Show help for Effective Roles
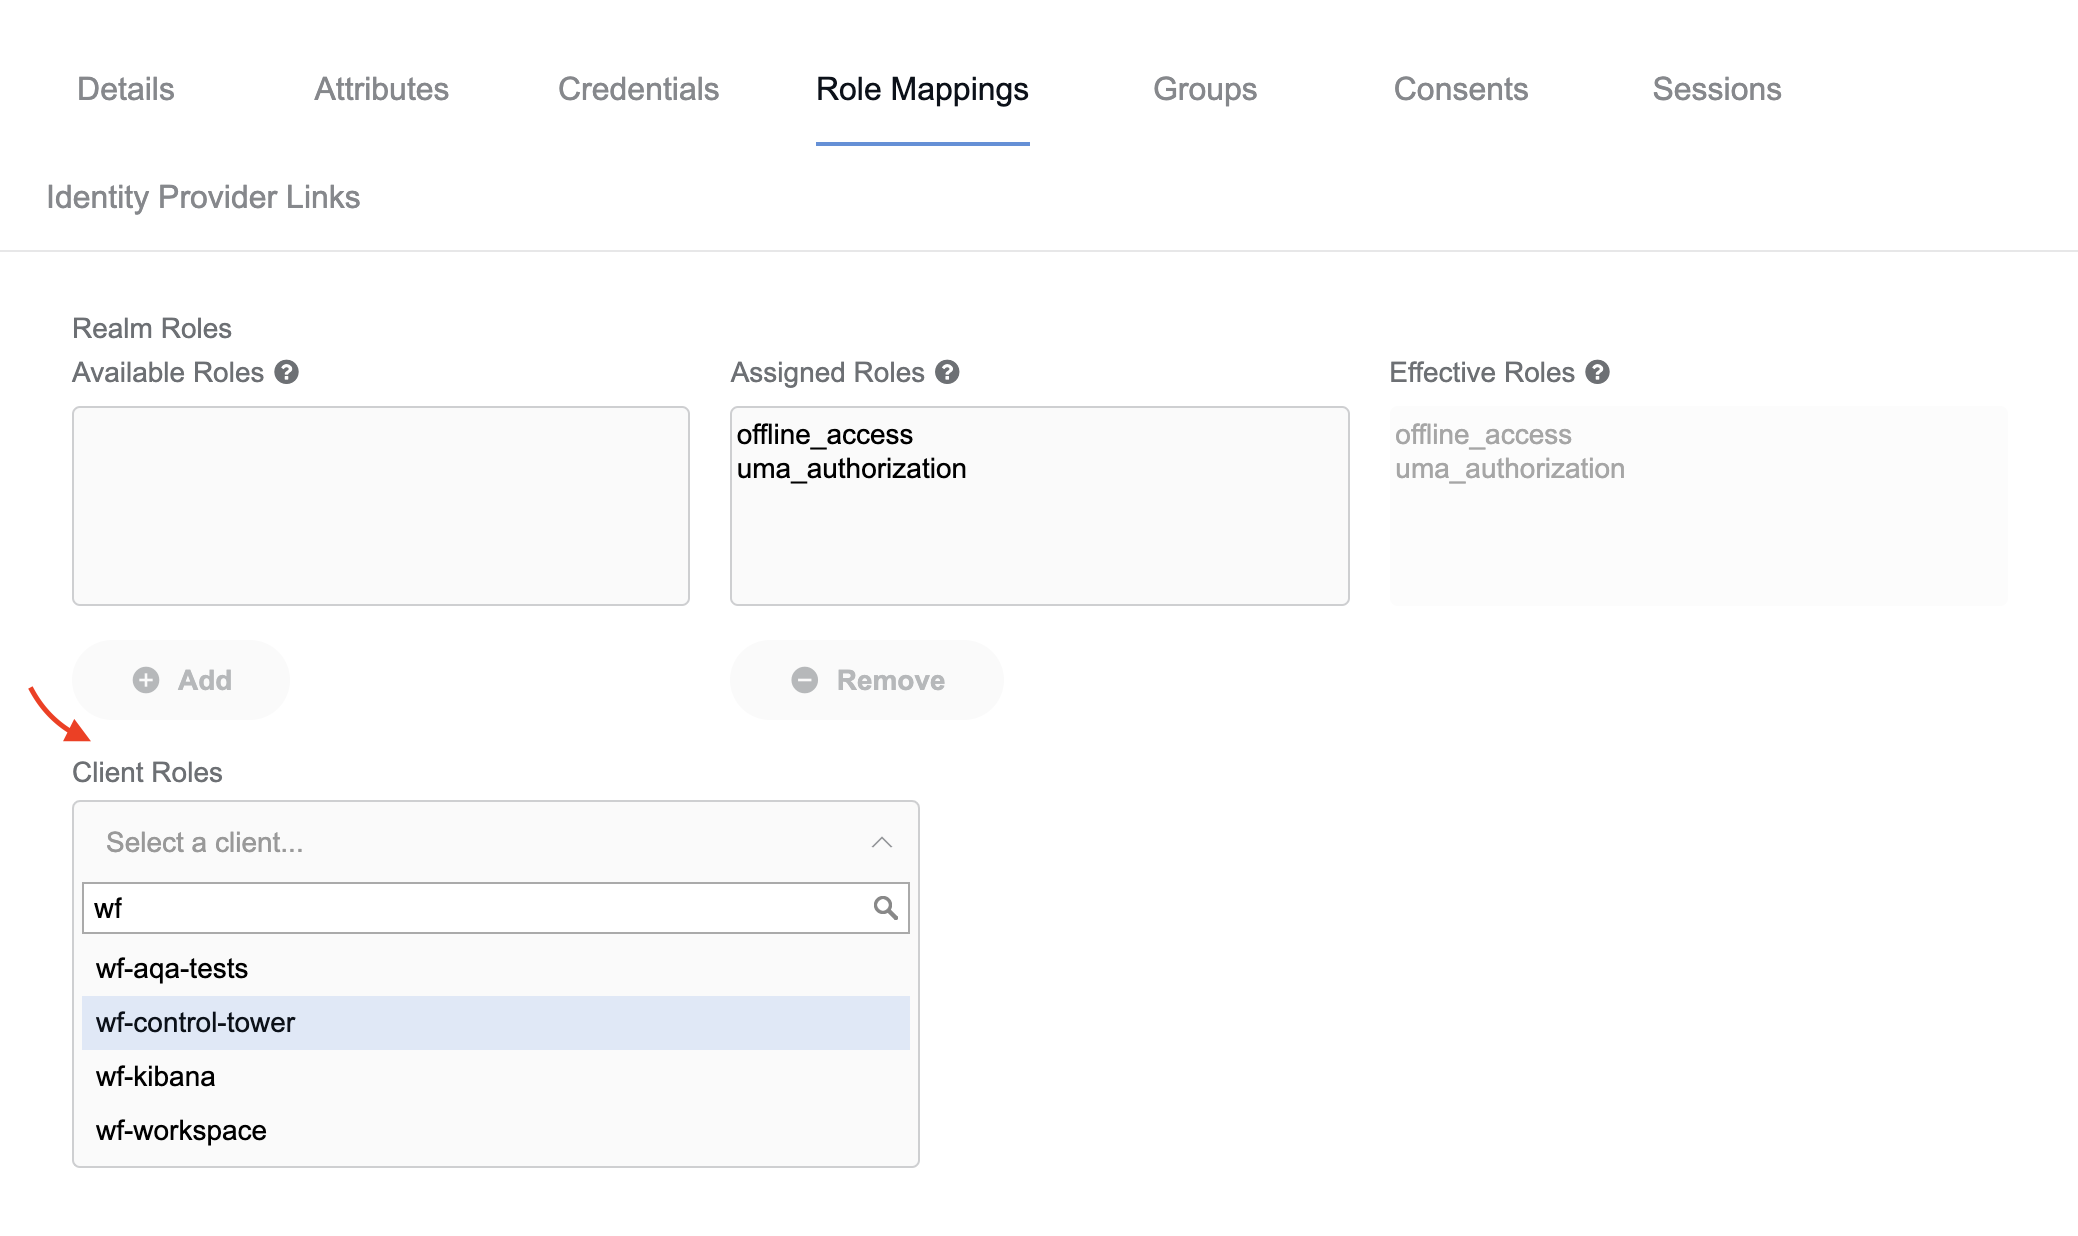 click(x=1598, y=372)
